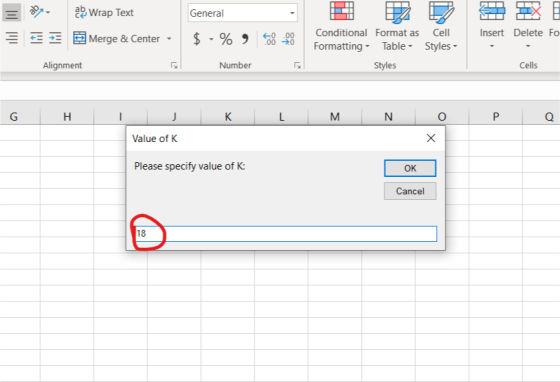Close the Value of K dialog

click(x=431, y=138)
